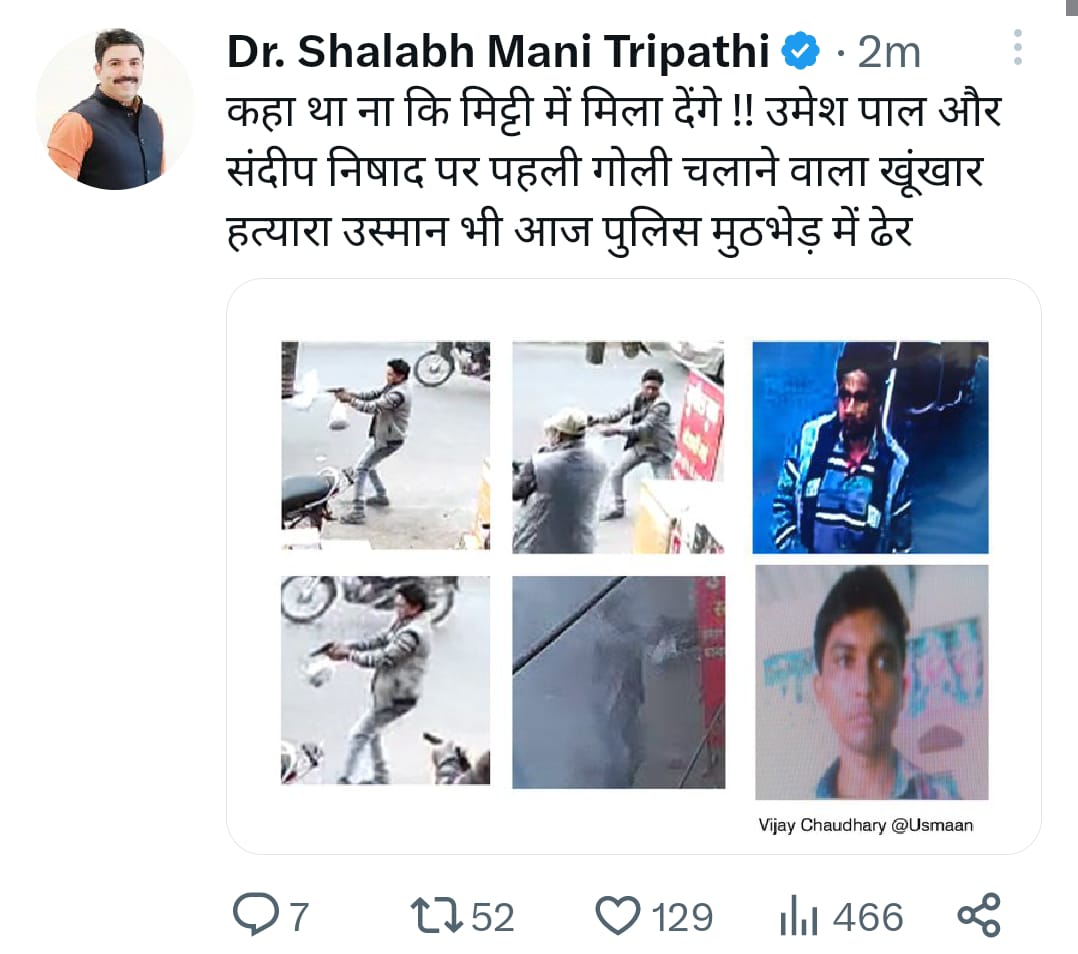Open blue-tinted CCTV photo of man
The width and height of the screenshot is (1078, 954).
tap(870, 447)
